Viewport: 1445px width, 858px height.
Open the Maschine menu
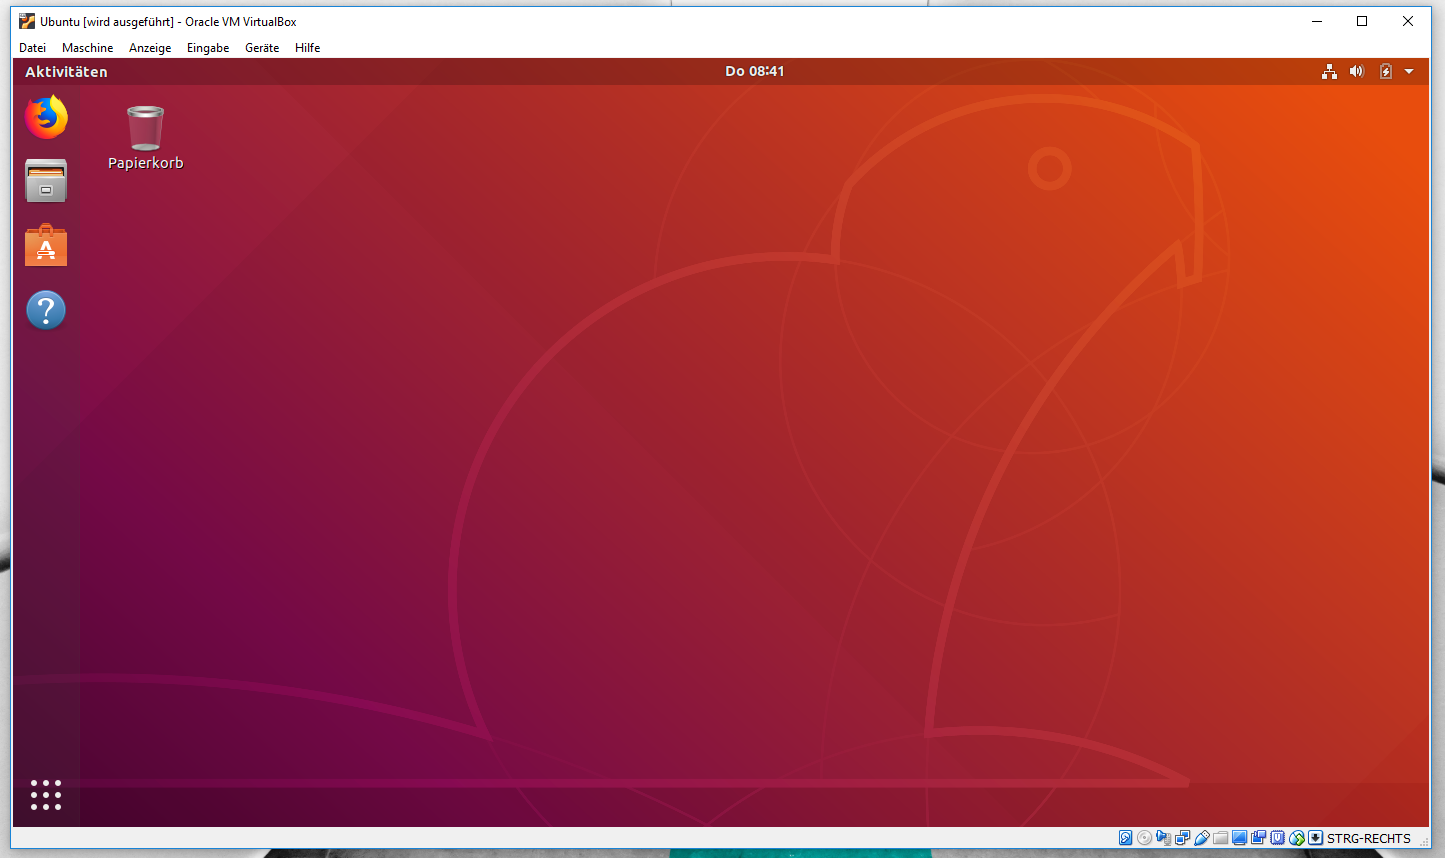pos(88,48)
